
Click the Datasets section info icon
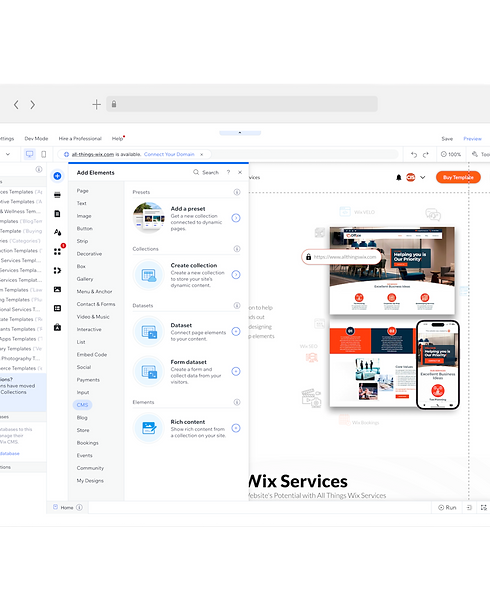click(237, 305)
